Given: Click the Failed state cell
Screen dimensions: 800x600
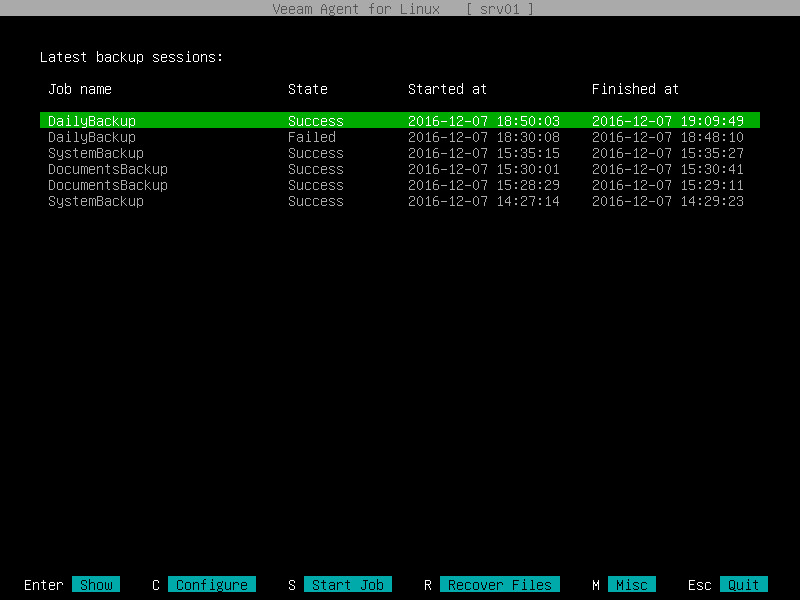Looking at the screenshot, I should coord(312,137).
